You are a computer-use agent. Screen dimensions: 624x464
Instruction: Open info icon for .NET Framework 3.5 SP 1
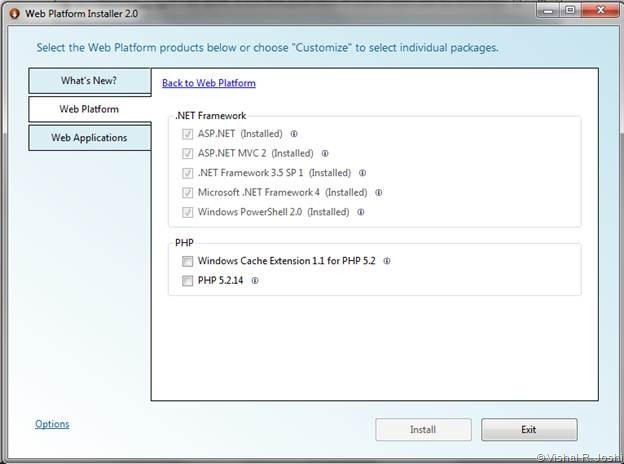362,173
